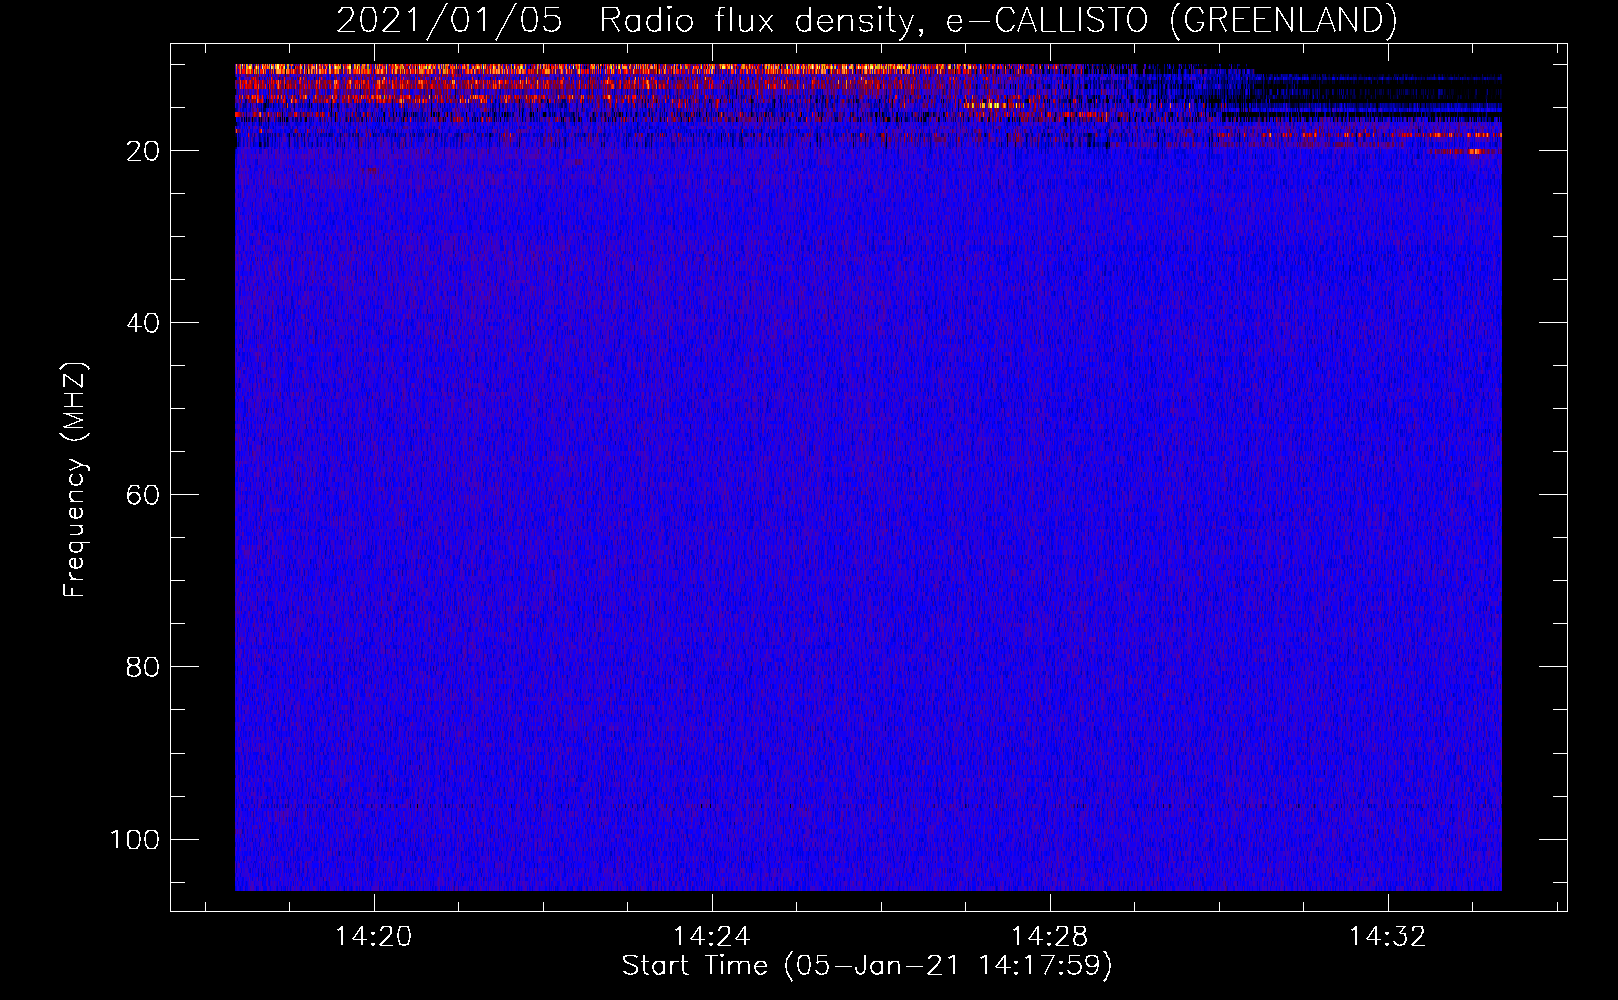Click the 80 MHz frequency axis label
Screen dimensions: 1618x1000
pyautogui.click(x=143, y=667)
